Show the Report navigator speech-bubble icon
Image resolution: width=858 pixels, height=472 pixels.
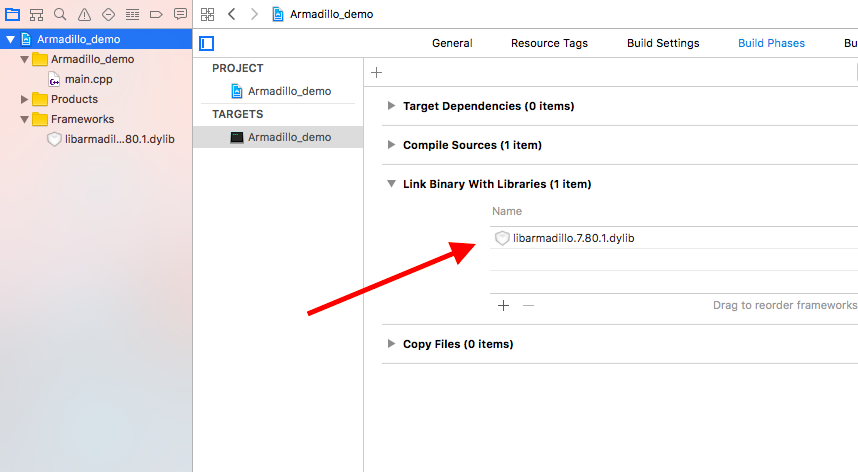[x=180, y=14]
